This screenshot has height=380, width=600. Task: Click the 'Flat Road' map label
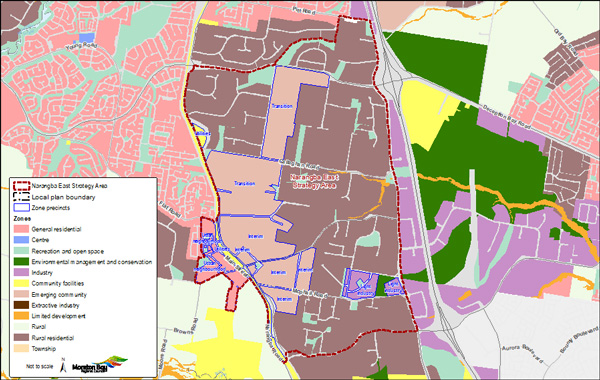(170, 209)
